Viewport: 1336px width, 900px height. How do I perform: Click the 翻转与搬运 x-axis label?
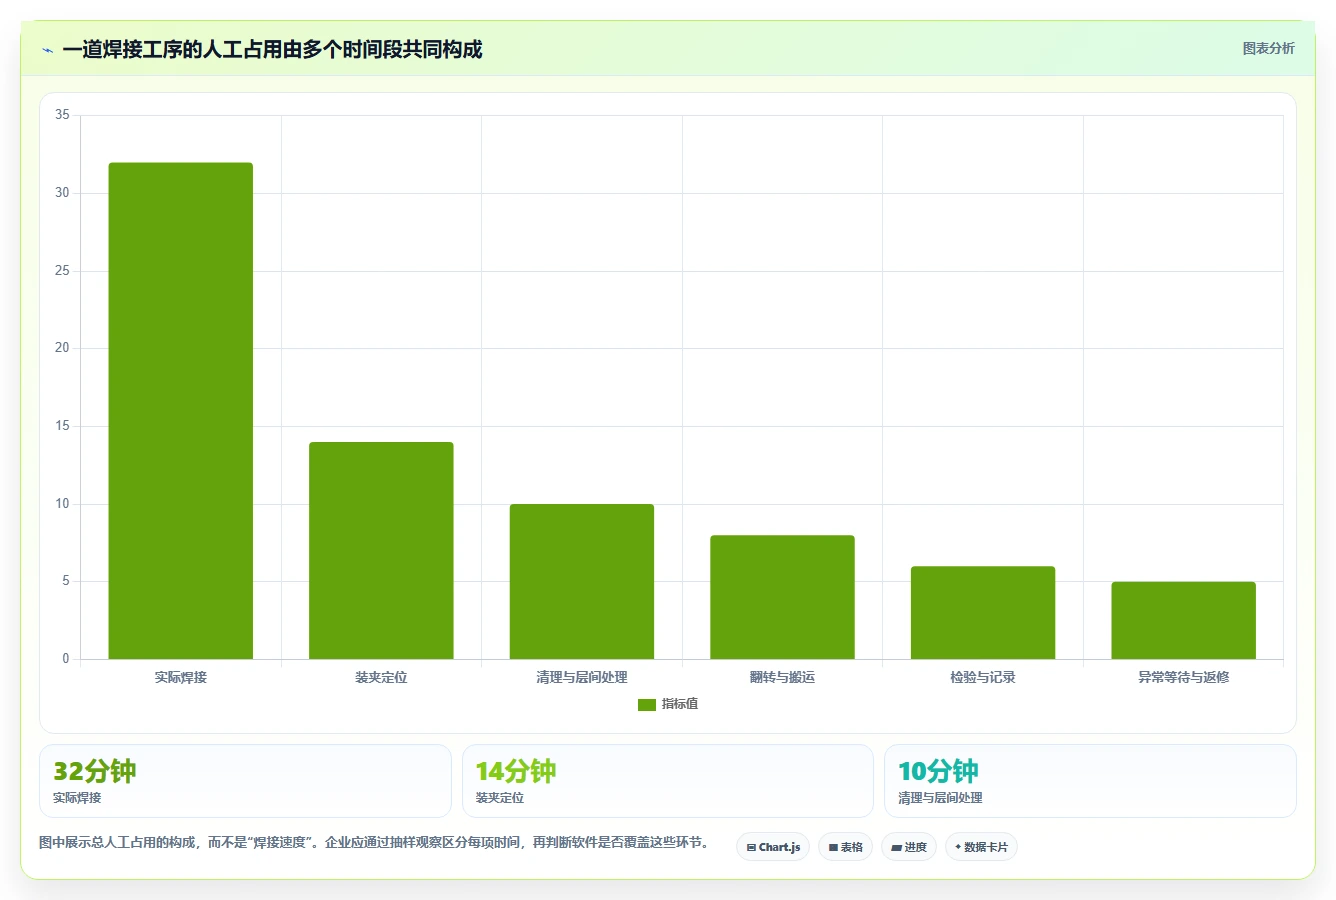coord(782,677)
